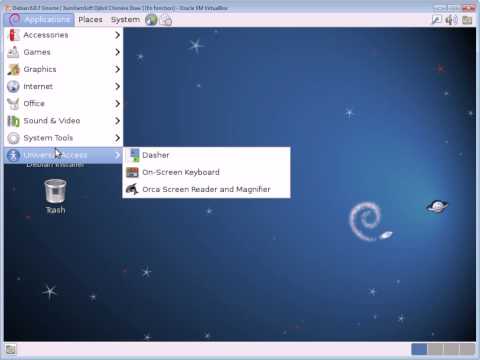The height and width of the screenshot is (360, 480).
Task: Switch to the second workspace
Action: click(435, 349)
